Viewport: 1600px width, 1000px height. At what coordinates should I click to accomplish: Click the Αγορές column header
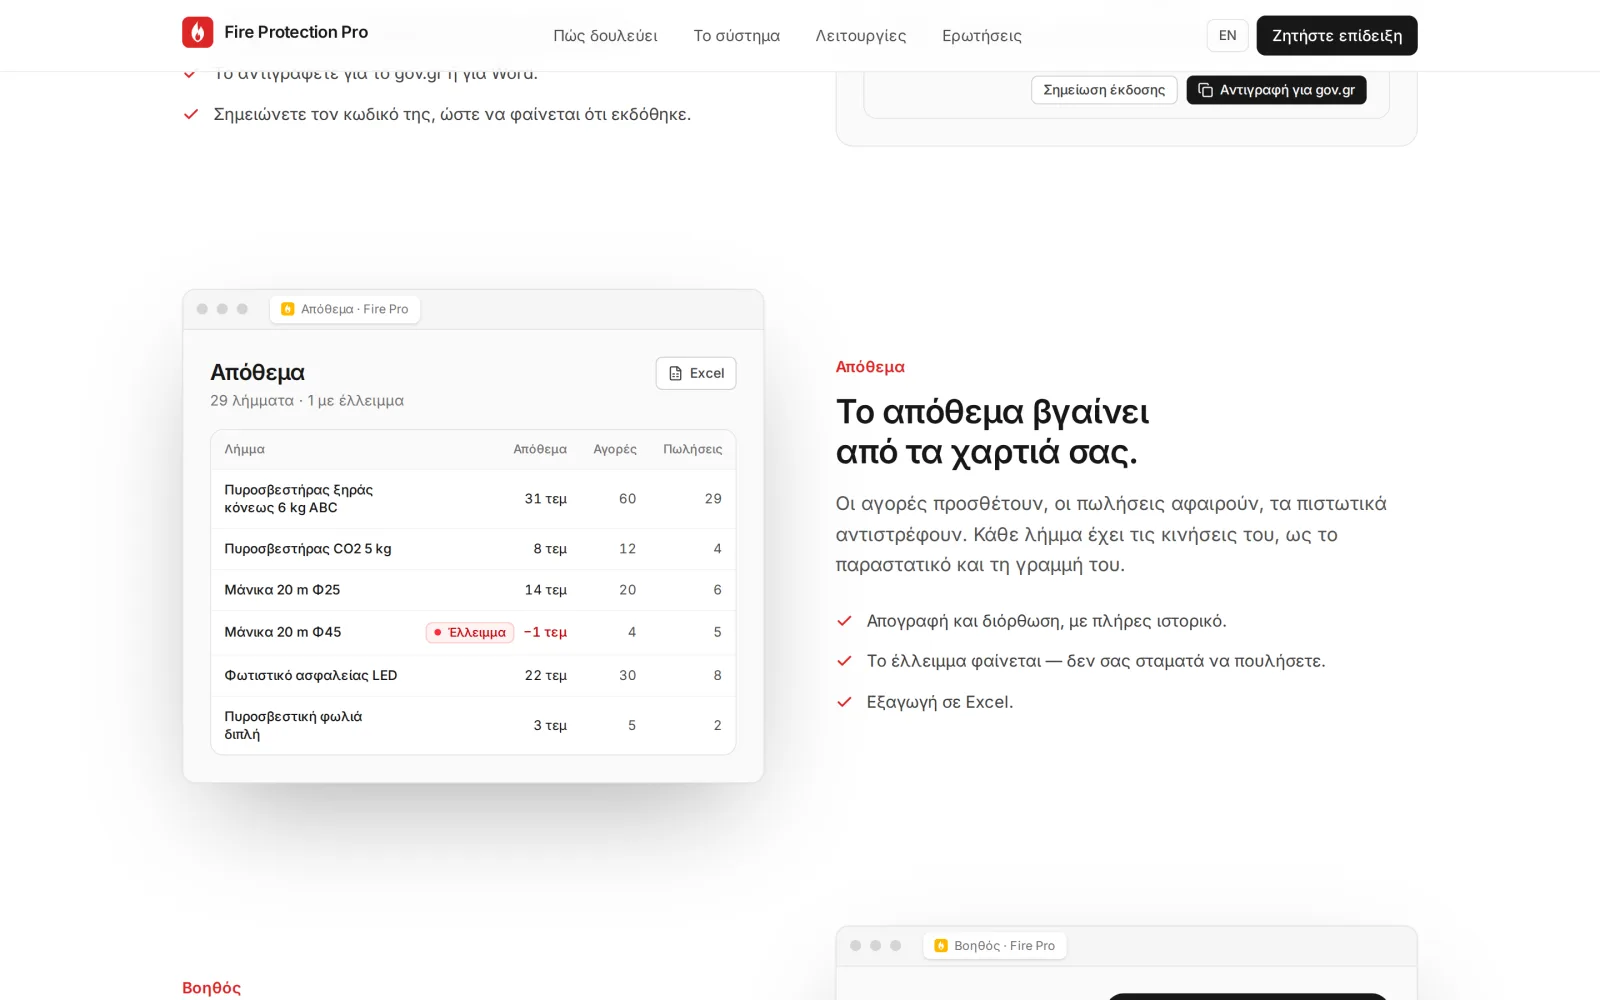[x=615, y=449]
